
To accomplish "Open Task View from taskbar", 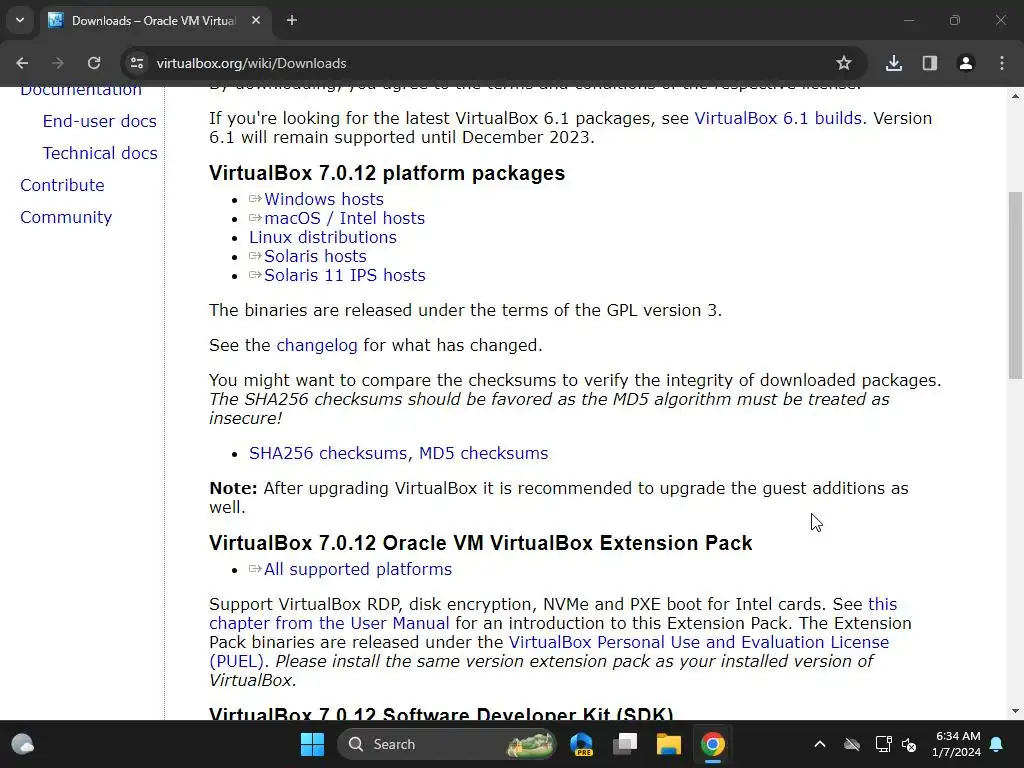I will click(x=625, y=744).
